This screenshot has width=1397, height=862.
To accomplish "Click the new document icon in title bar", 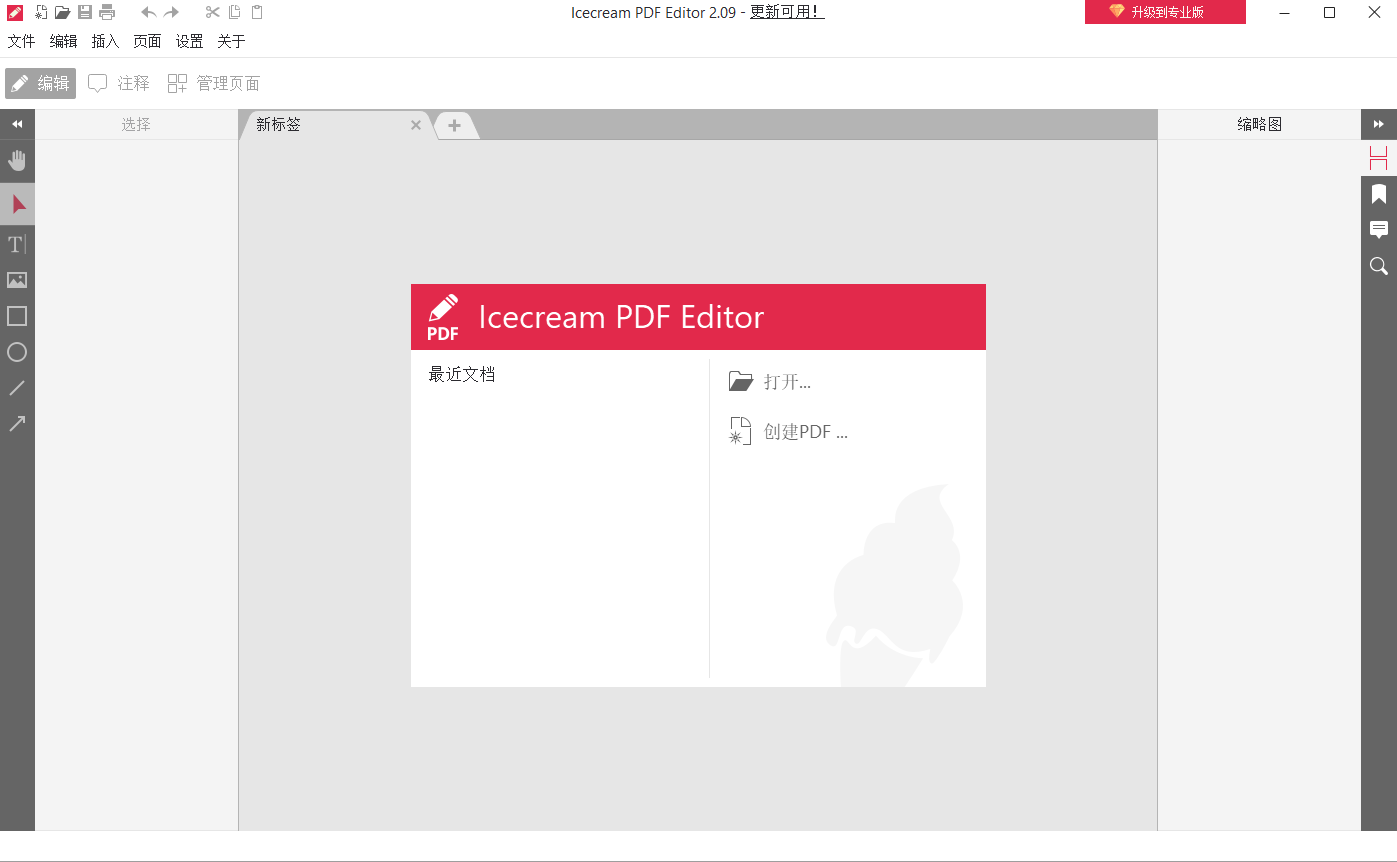I will click(x=41, y=12).
